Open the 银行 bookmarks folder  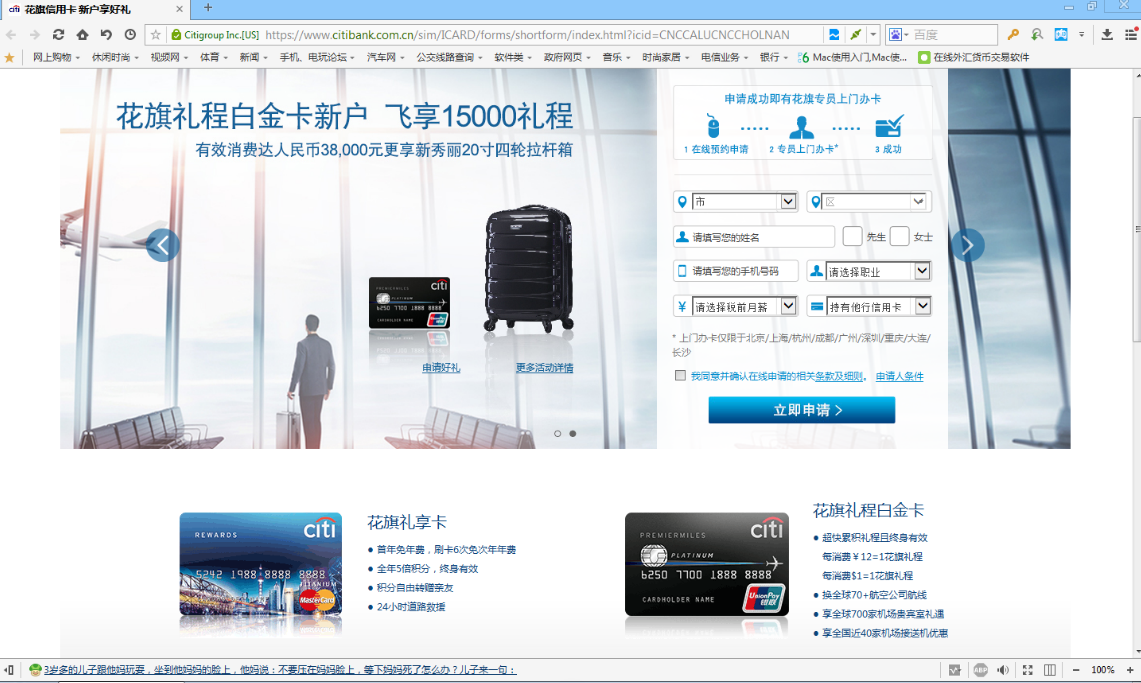coord(774,57)
